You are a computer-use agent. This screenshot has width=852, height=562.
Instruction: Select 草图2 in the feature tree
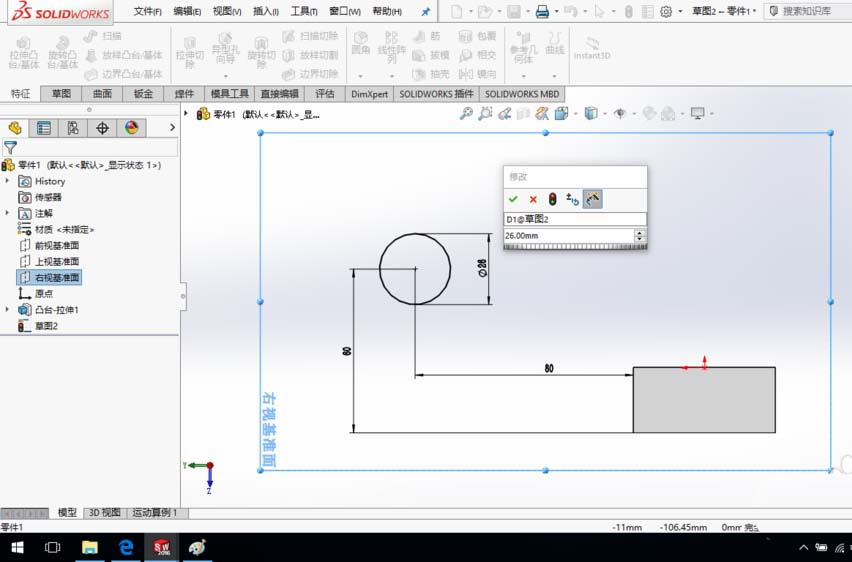tap(46, 326)
